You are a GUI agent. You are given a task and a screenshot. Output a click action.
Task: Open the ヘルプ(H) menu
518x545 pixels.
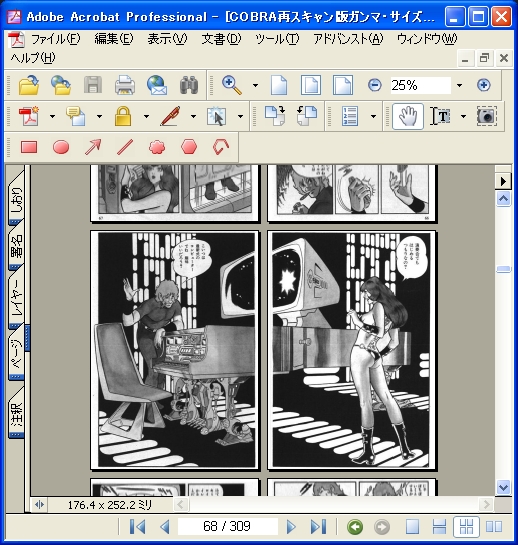[x=33, y=58]
